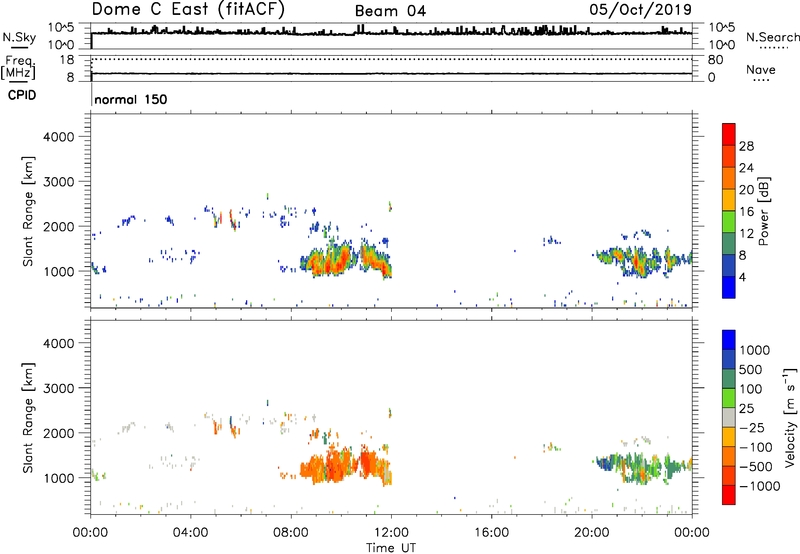Click the '28' Power colorbar tick value
The height and width of the screenshot is (554, 800).
click(746, 146)
